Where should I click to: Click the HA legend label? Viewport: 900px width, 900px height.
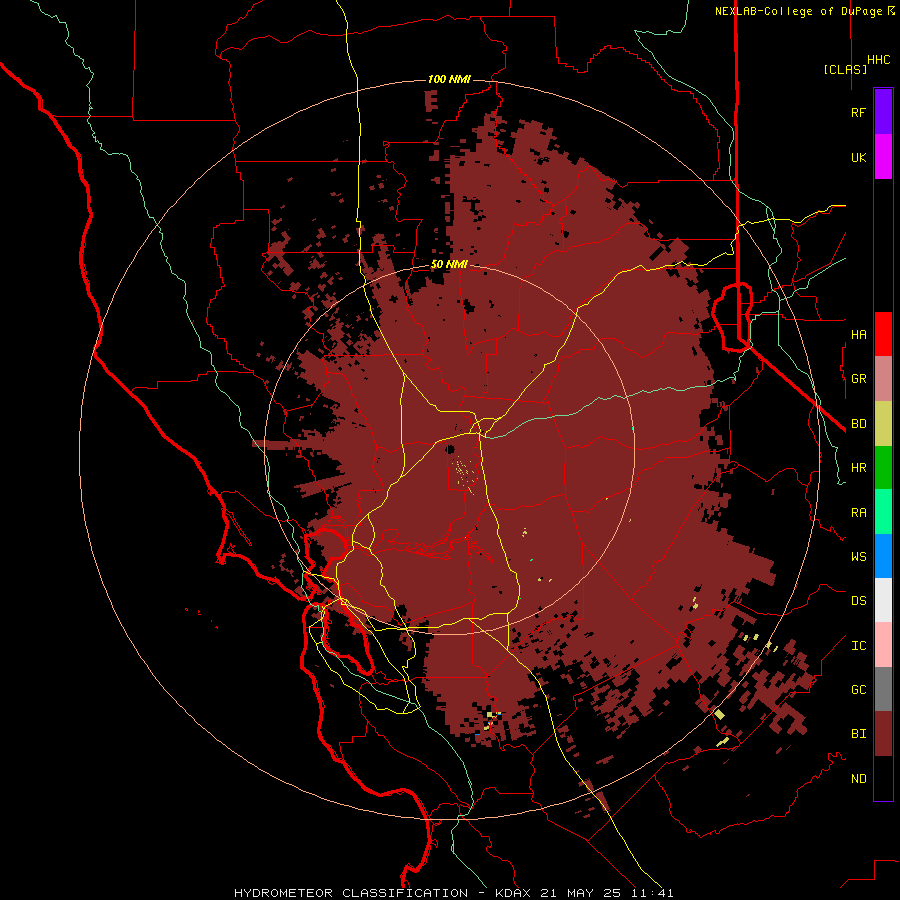pos(858,335)
